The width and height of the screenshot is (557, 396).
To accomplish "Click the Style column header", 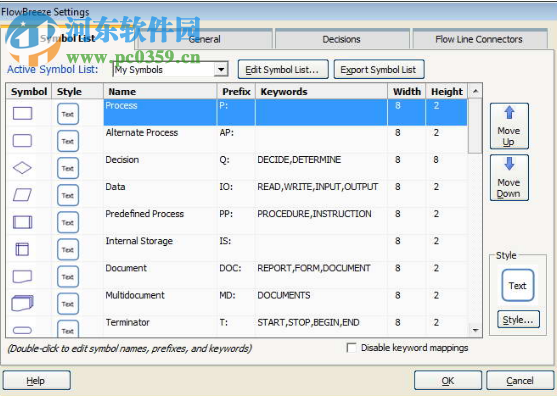I will pos(77,92).
